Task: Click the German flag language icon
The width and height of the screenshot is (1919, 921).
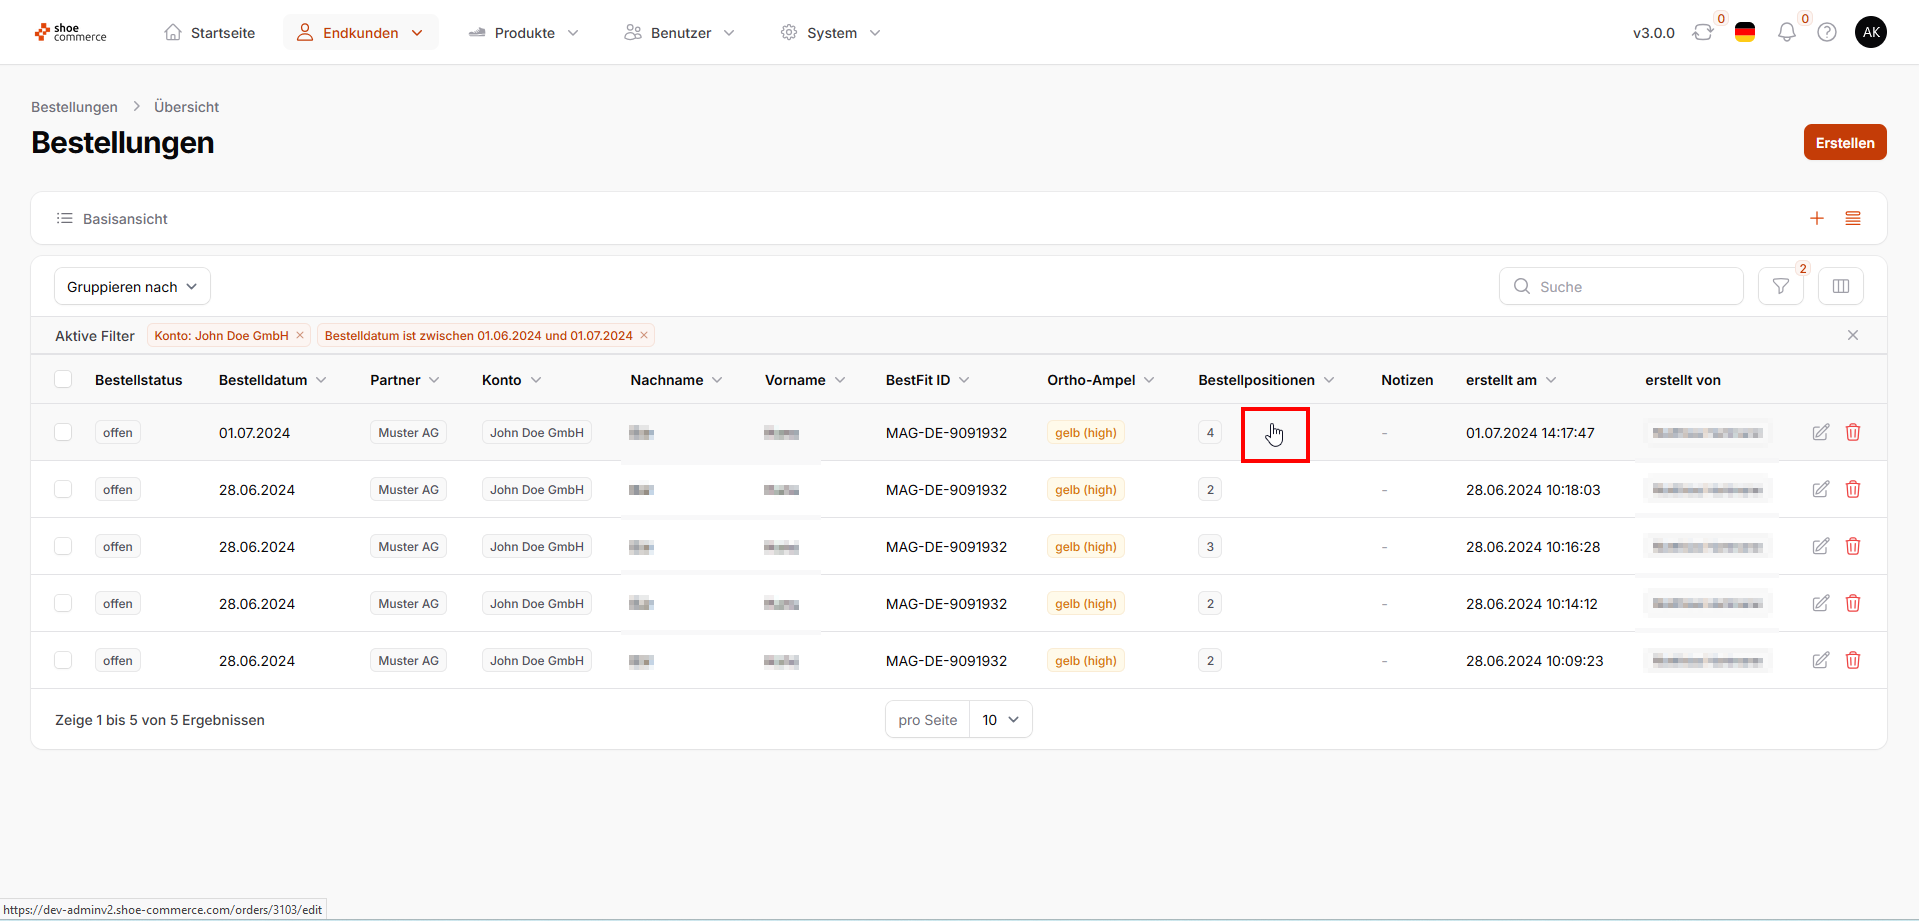Action: (x=1744, y=33)
